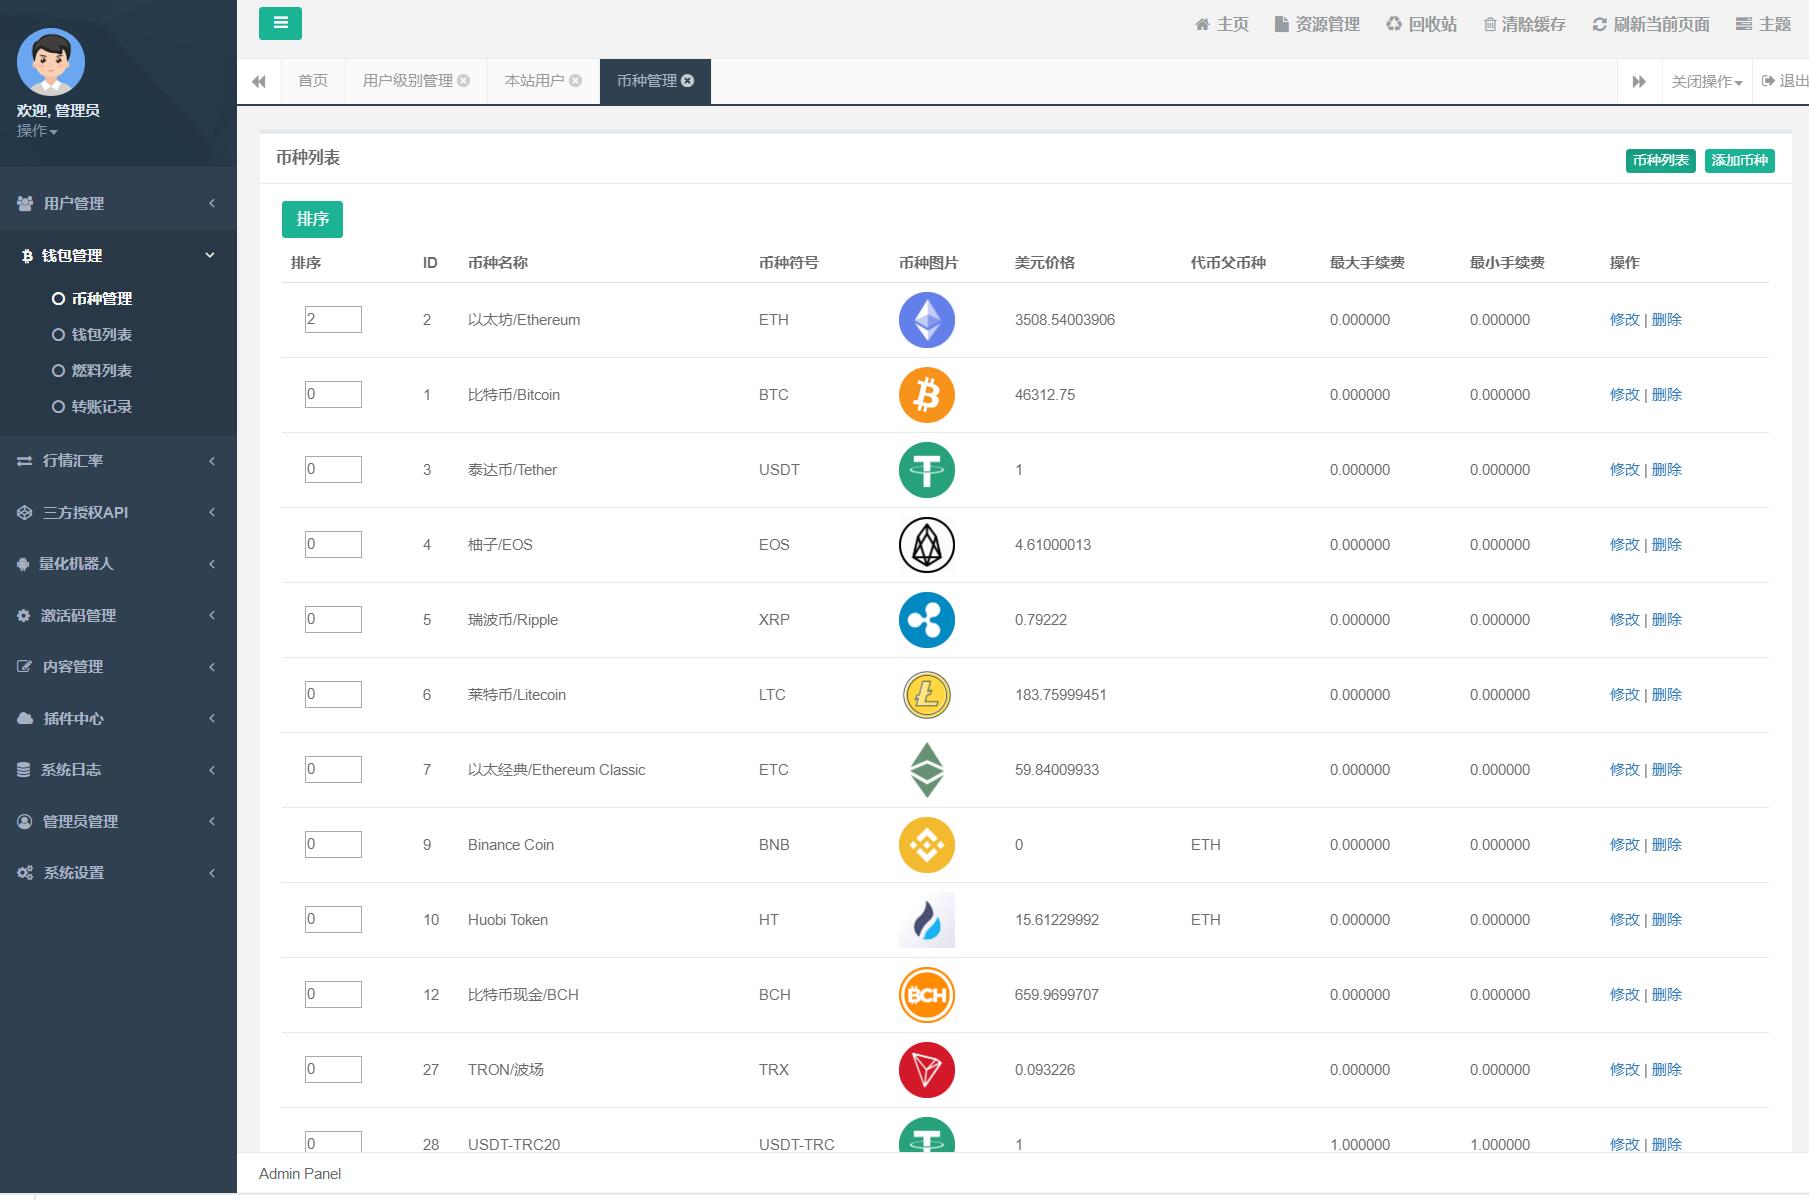This screenshot has width=1809, height=1200.
Task: Open the 操作 dropdown under admin name
Action: [x=37, y=131]
